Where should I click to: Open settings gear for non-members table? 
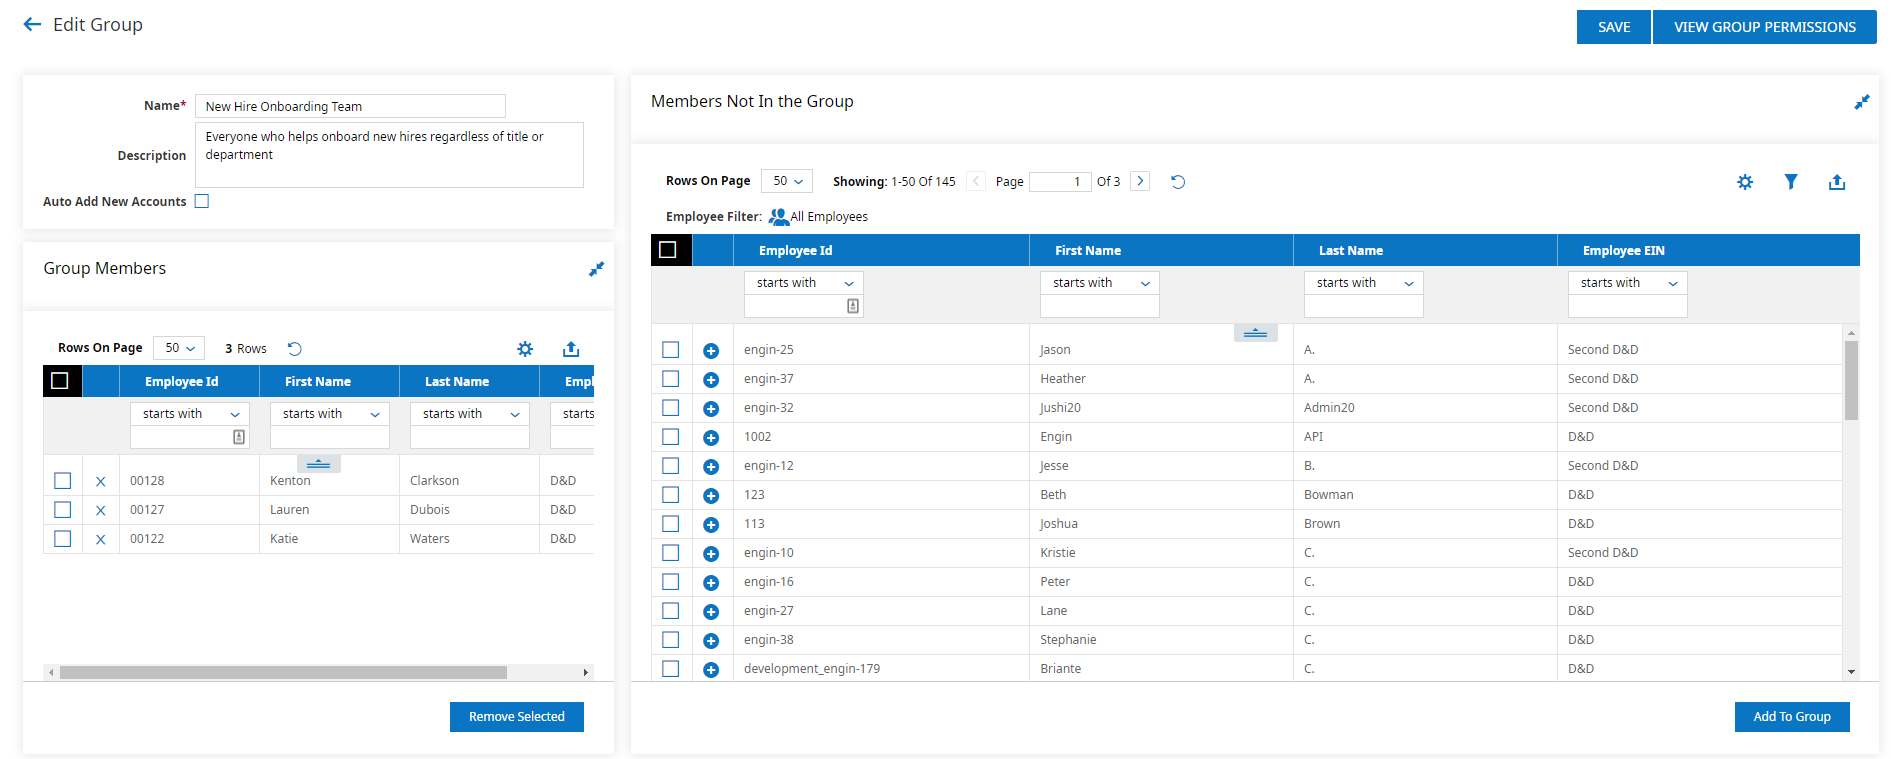pos(1745,182)
